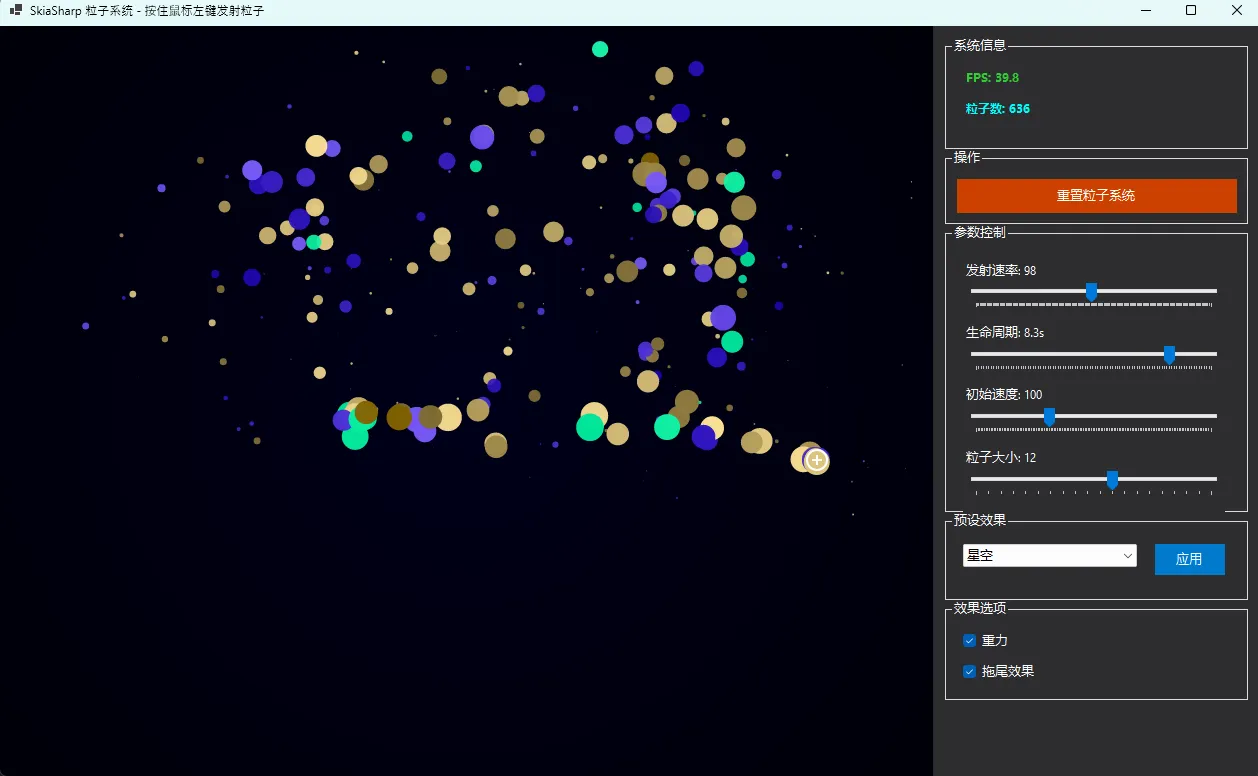
Task: Click the topmost green particle on canvas
Action: pos(600,49)
